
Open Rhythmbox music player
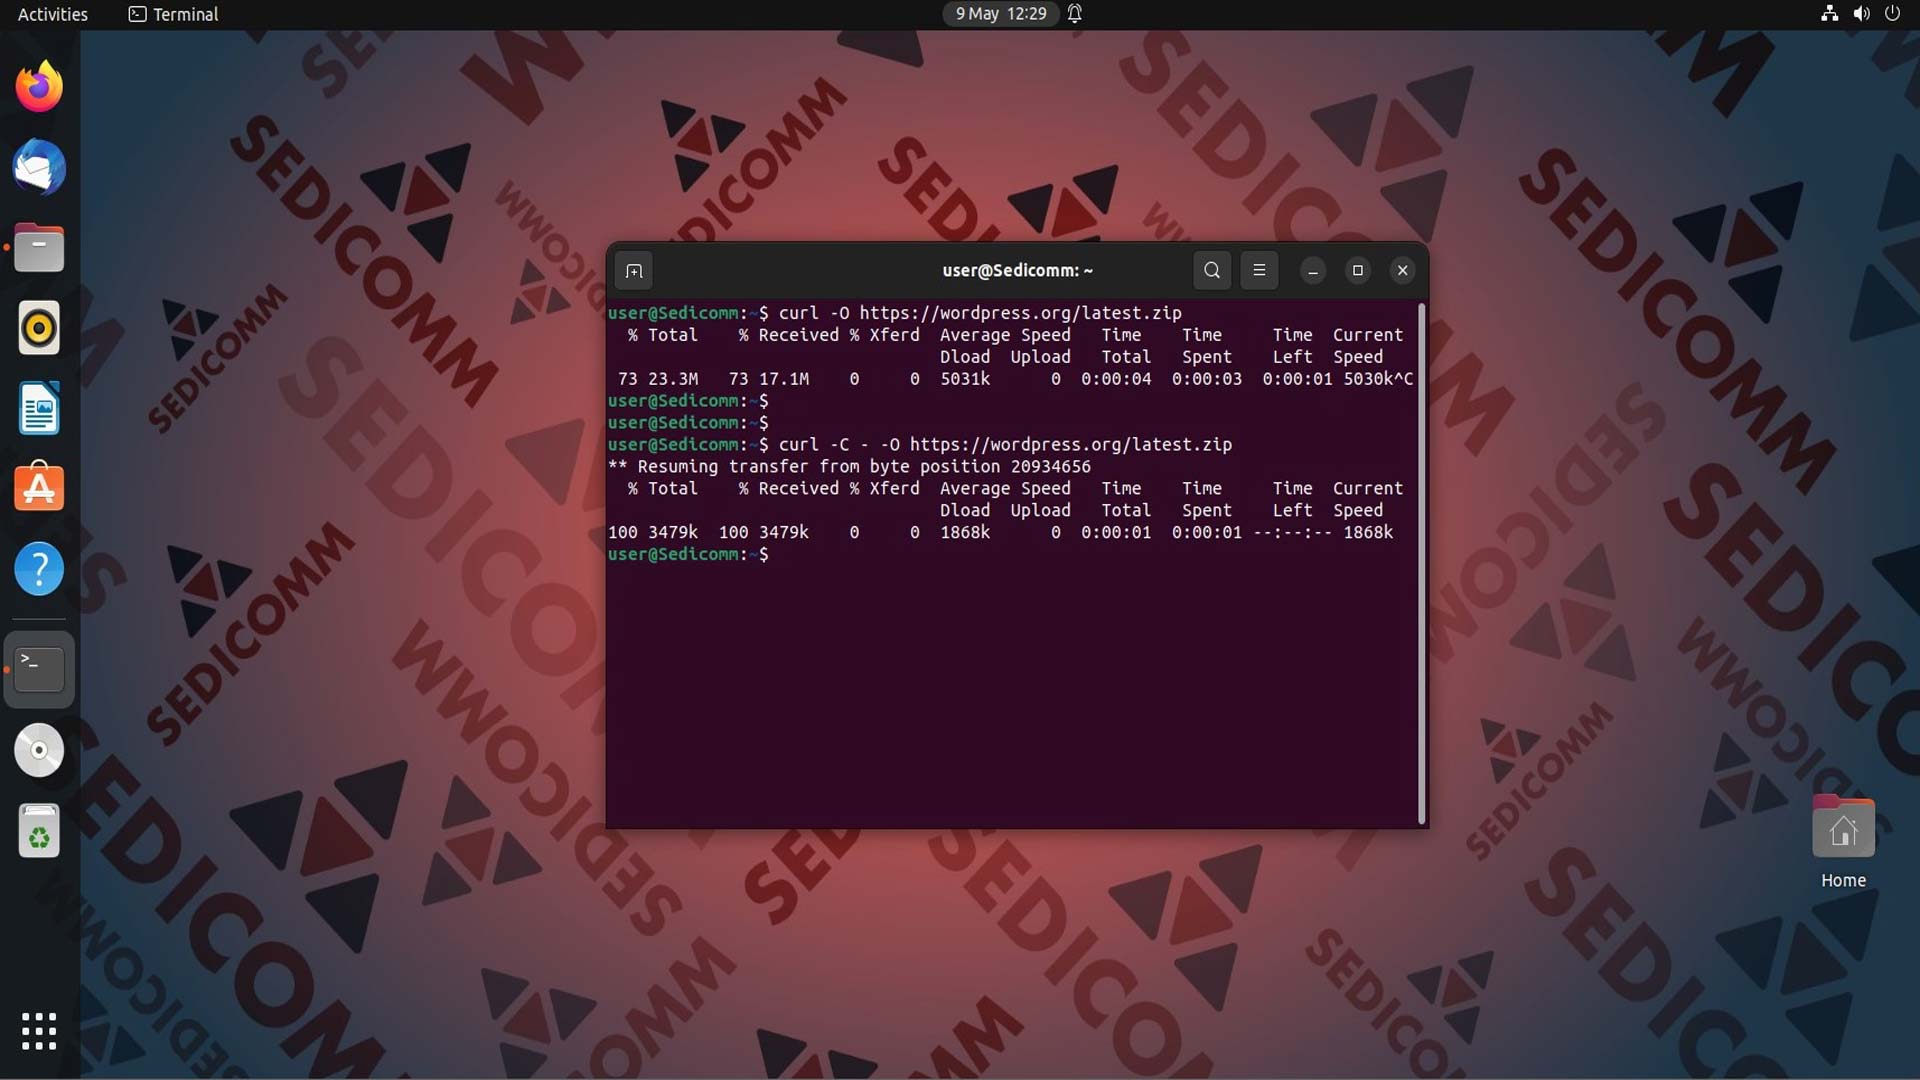[x=39, y=328]
